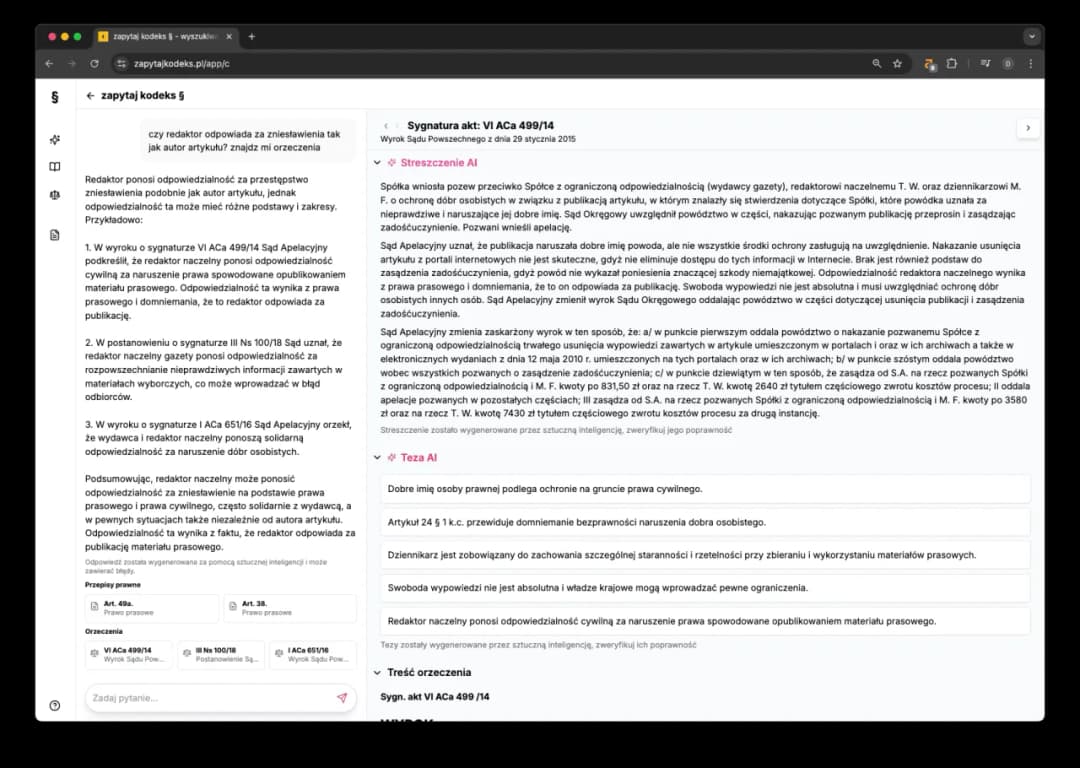The image size is (1080, 768).
Task: Click the translate extension icon in browser toolbar
Action: (x=927, y=63)
